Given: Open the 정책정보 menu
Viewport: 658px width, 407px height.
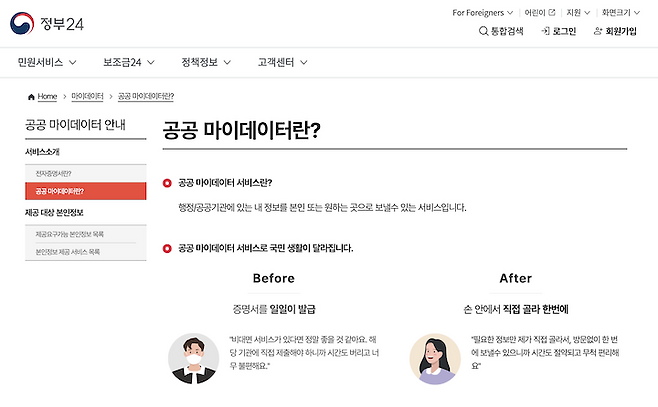Looking at the screenshot, I should 206,63.
